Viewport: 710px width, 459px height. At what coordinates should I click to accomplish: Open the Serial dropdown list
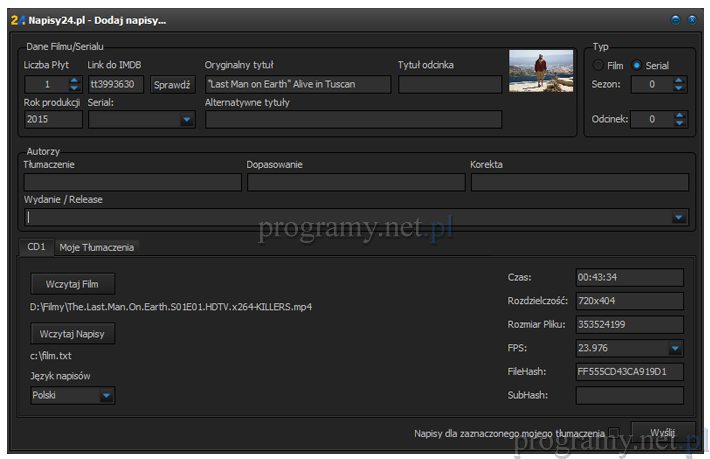pos(186,120)
